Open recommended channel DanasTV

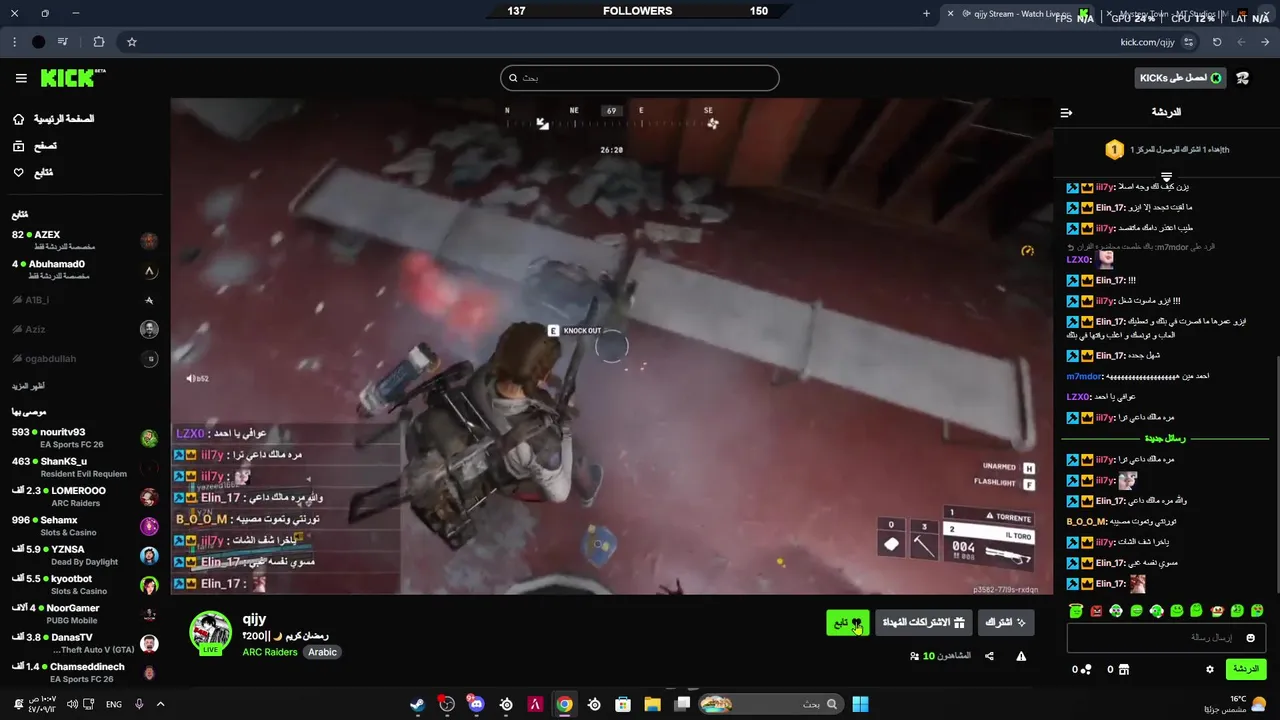point(85,643)
